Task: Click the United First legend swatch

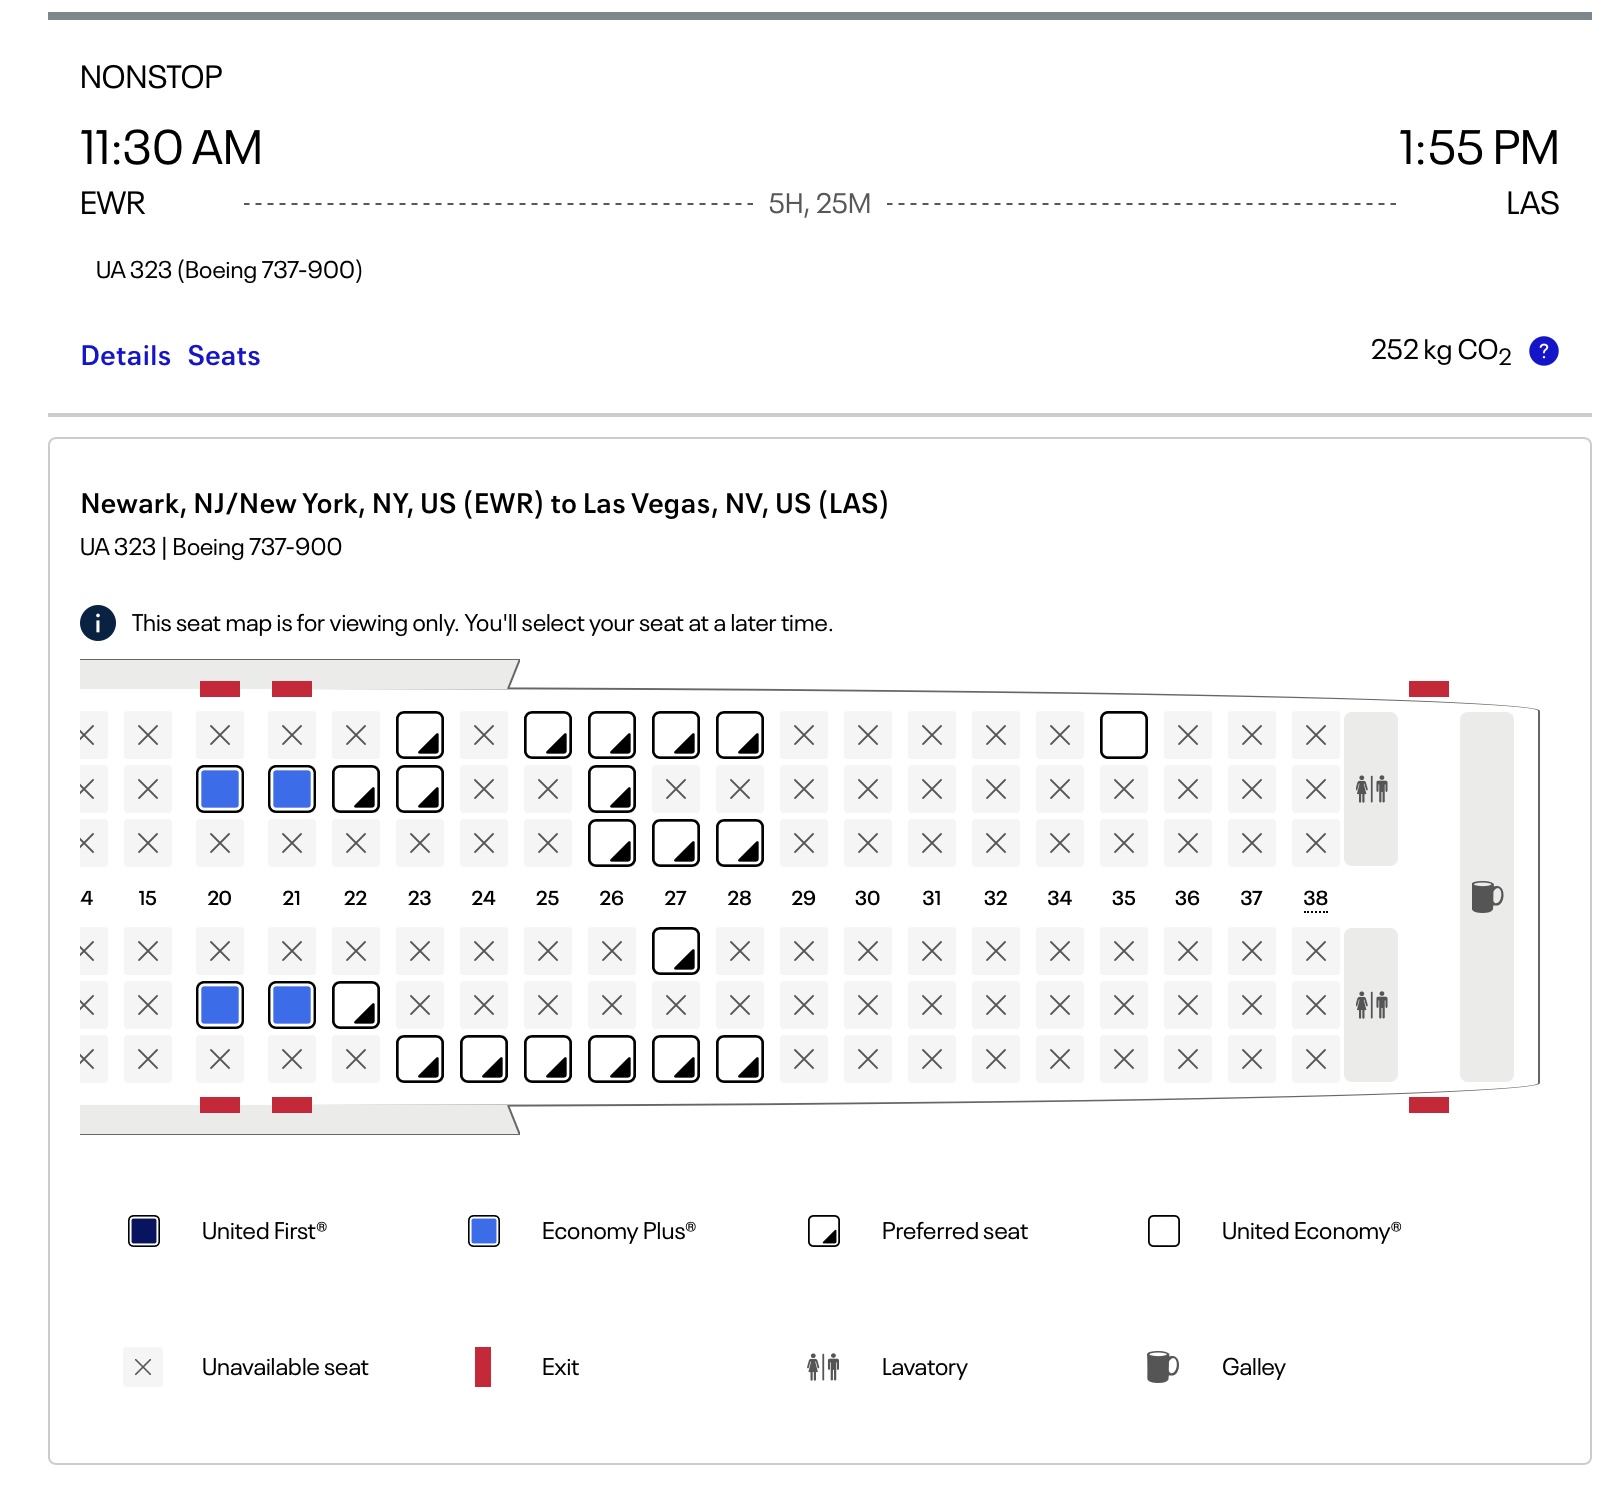Action: click(144, 1231)
